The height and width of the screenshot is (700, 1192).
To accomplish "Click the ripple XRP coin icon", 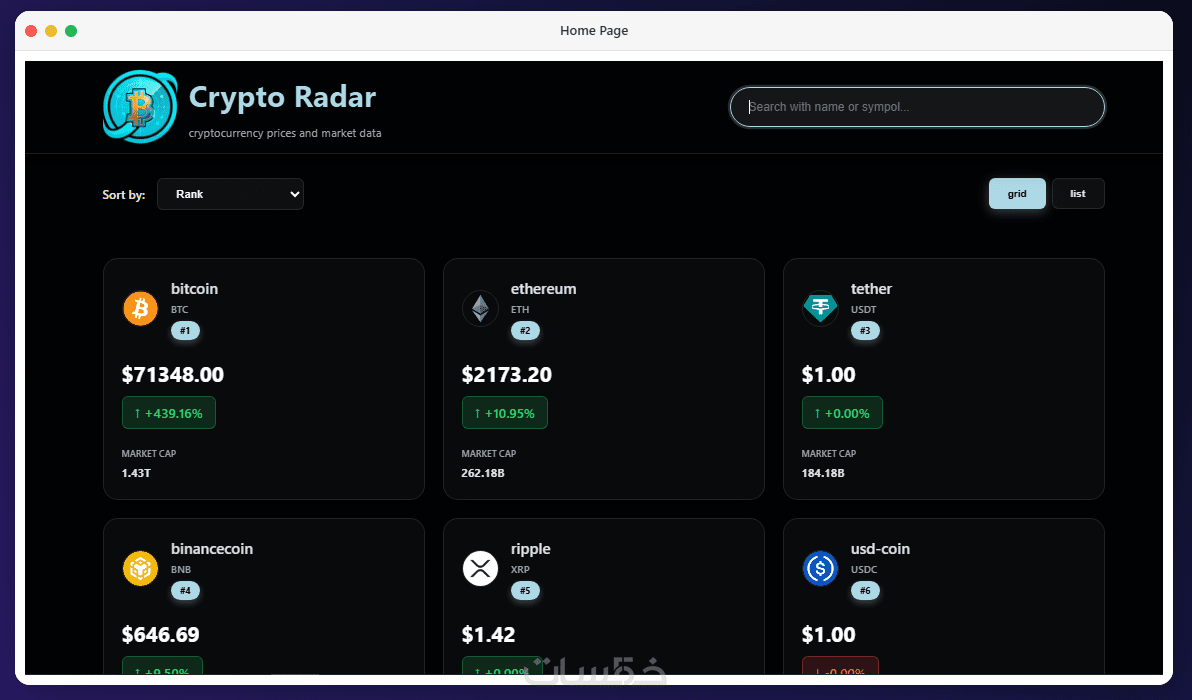I will (x=480, y=568).
